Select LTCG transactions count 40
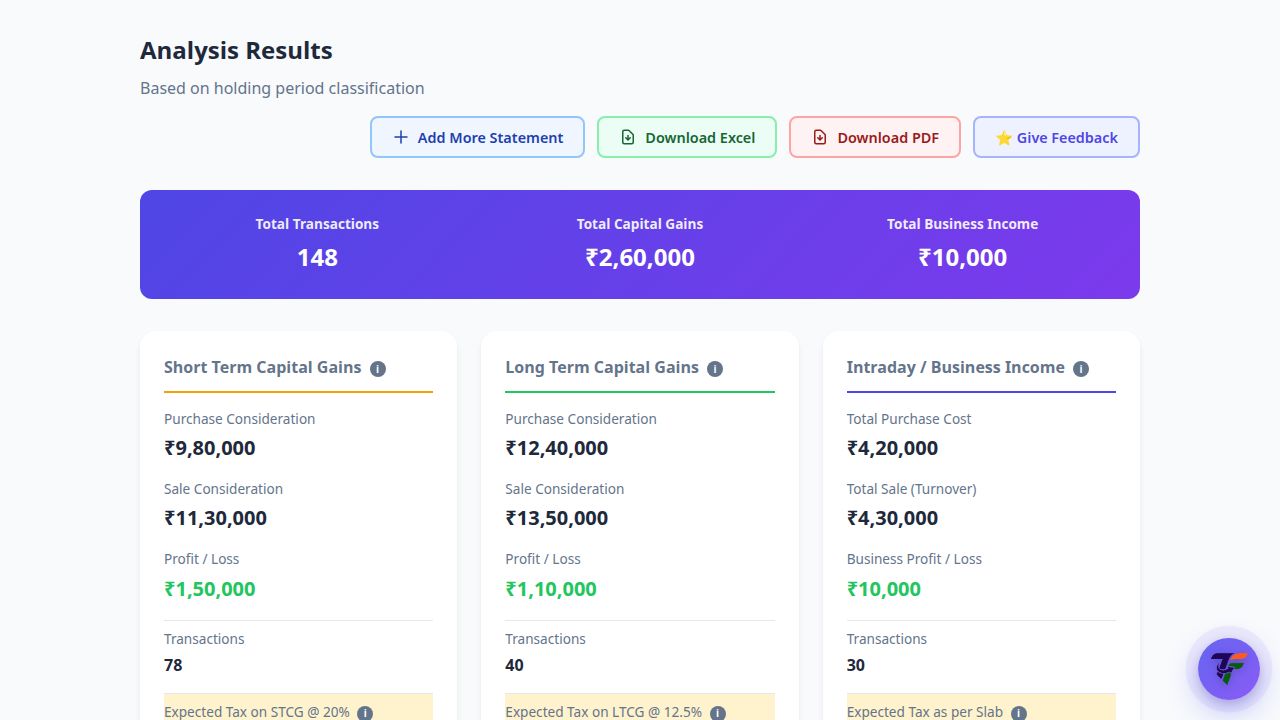This screenshot has width=1280, height=720. pos(515,665)
